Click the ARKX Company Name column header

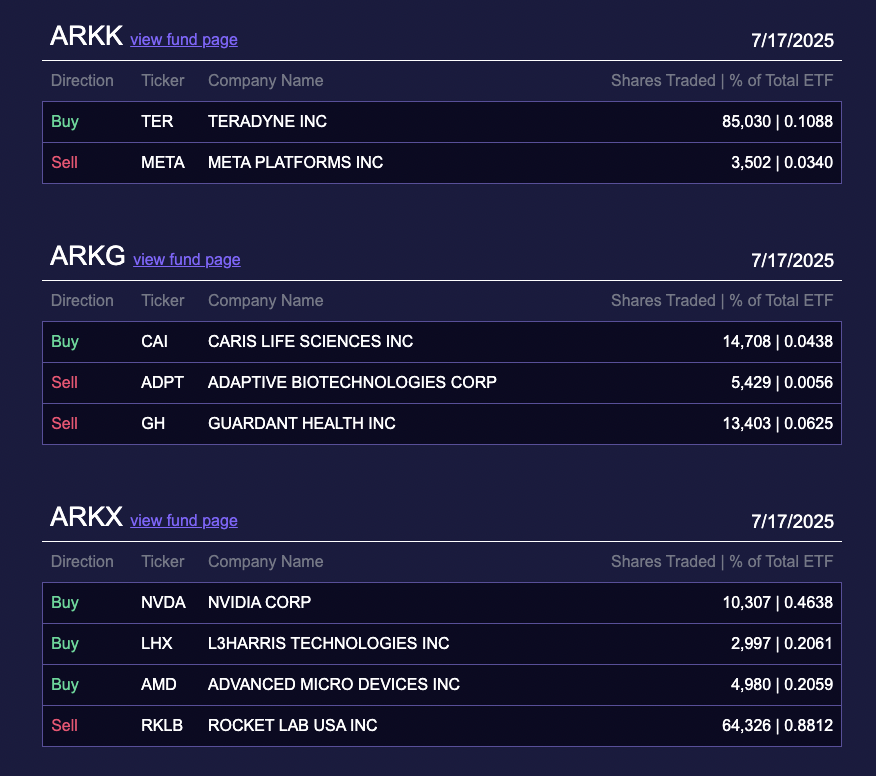[x=265, y=561]
